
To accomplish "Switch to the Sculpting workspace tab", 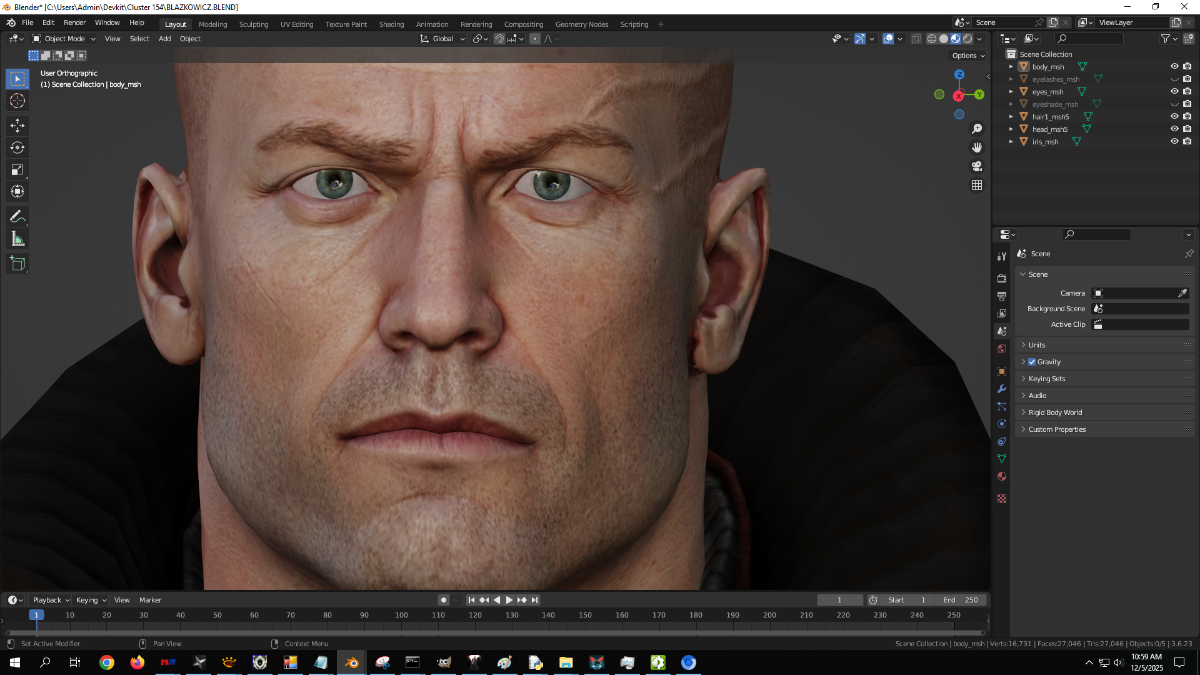I will point(252,24).
